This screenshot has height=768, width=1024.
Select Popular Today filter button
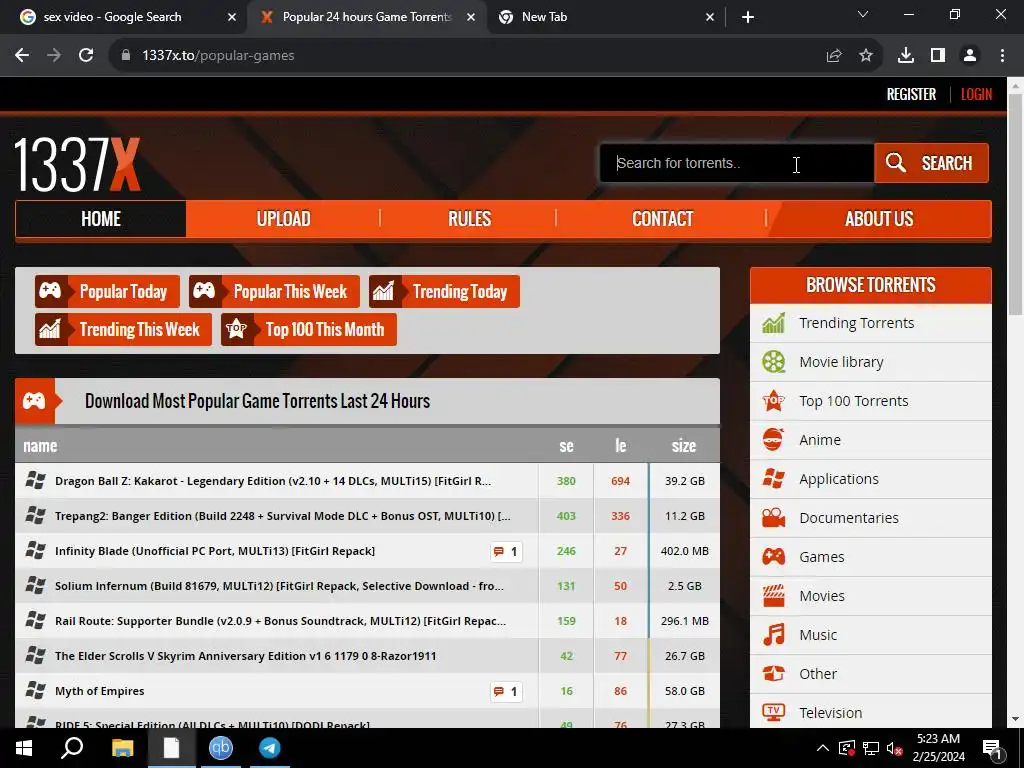tap(107, 291)
